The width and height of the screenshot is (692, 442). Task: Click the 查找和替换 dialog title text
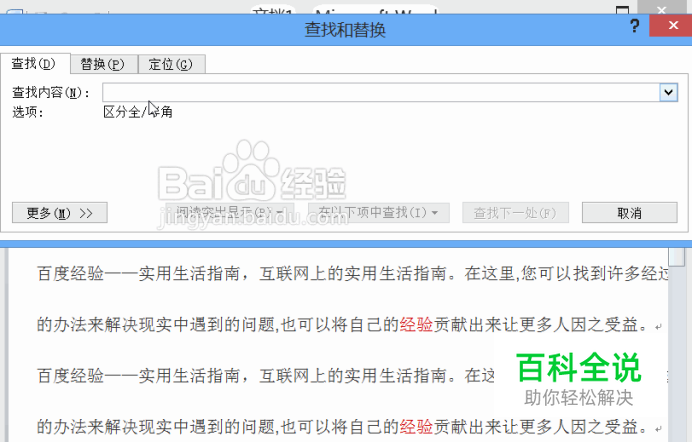pos(345,30)
